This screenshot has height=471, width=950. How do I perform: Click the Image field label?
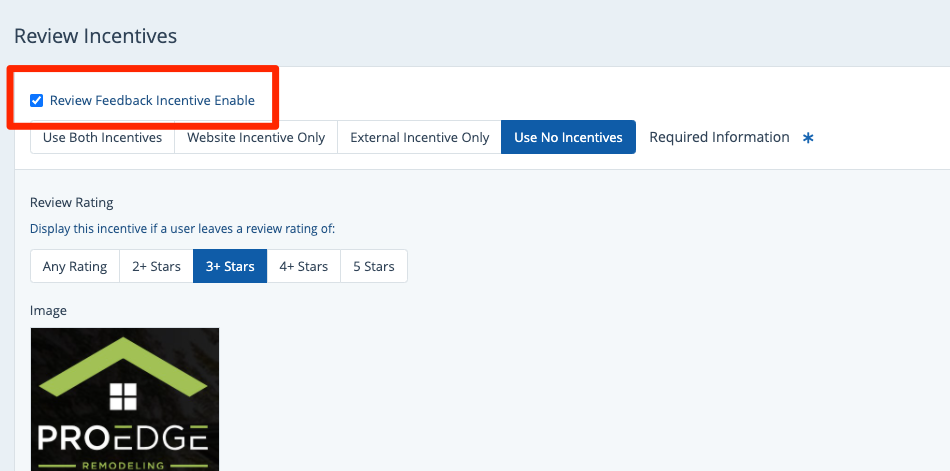48,311
